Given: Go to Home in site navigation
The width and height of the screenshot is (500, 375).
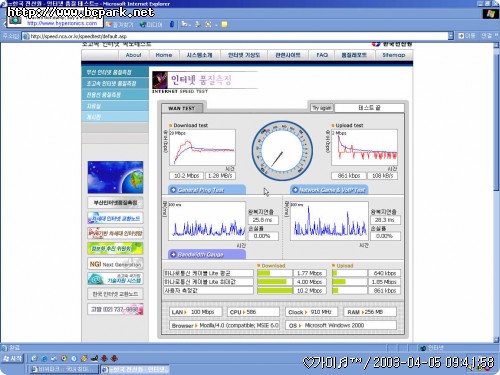Looking at the screenshot, I should (164, 55).
